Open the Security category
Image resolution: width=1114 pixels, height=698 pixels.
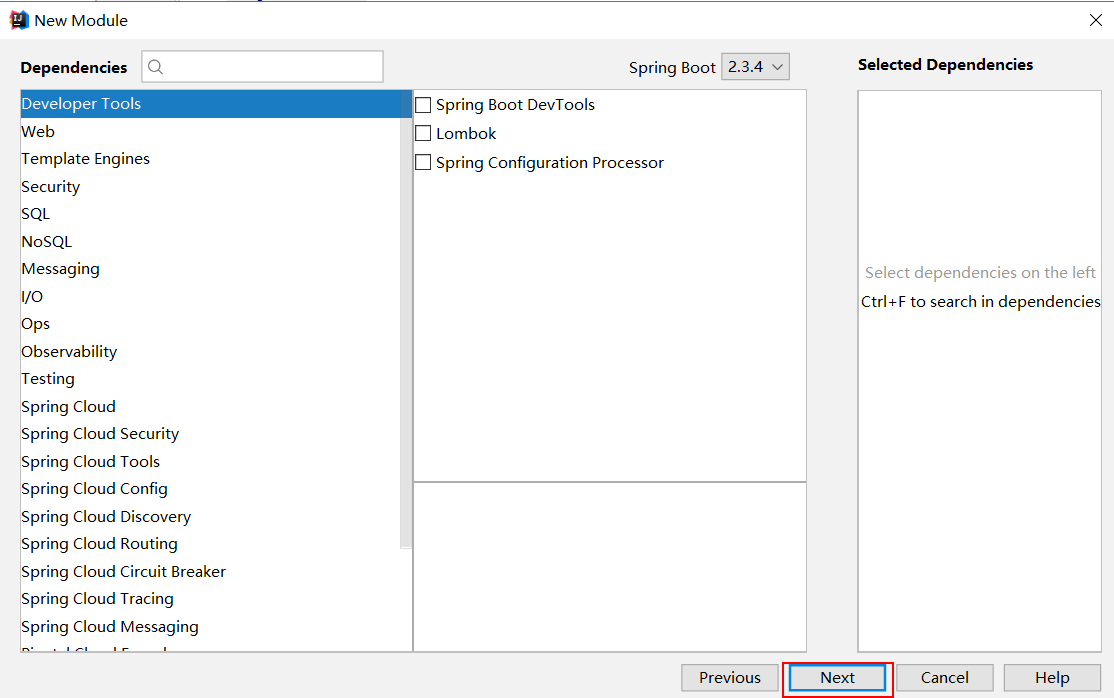pyautogui.click(x=212, y=186)
